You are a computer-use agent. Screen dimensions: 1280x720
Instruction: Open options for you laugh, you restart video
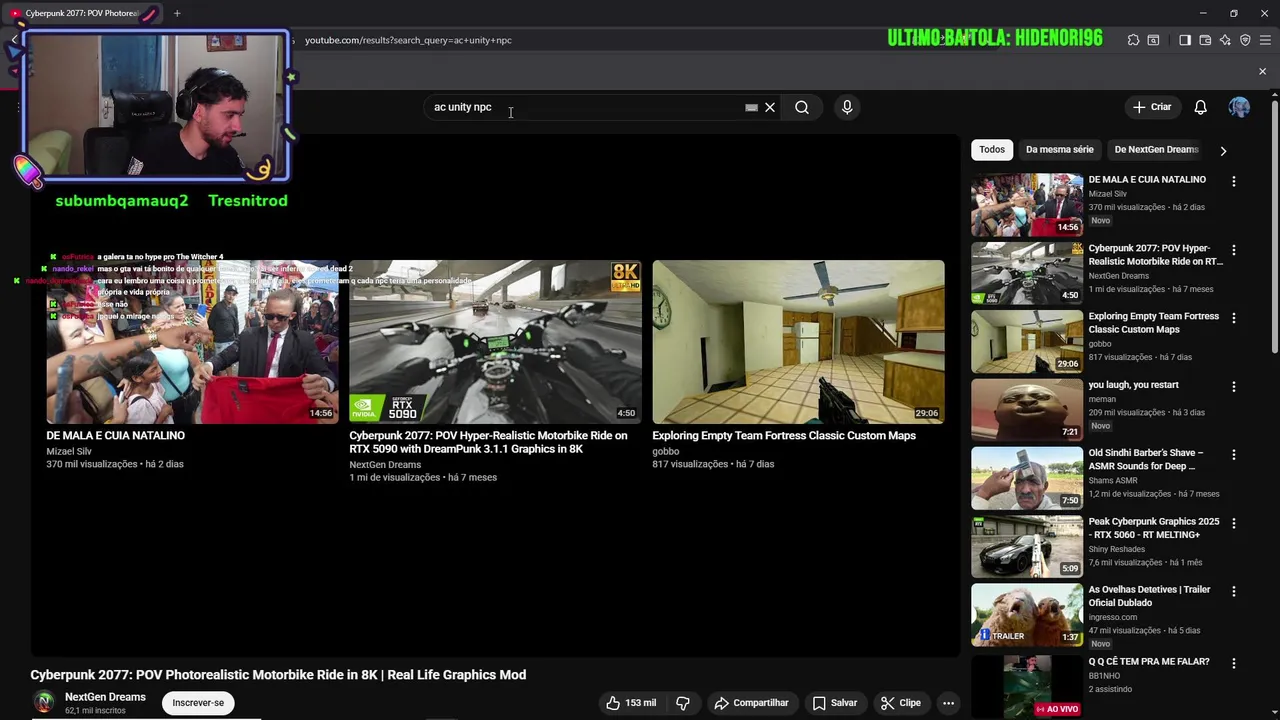pyautogui.click(x=1233, y=386)
